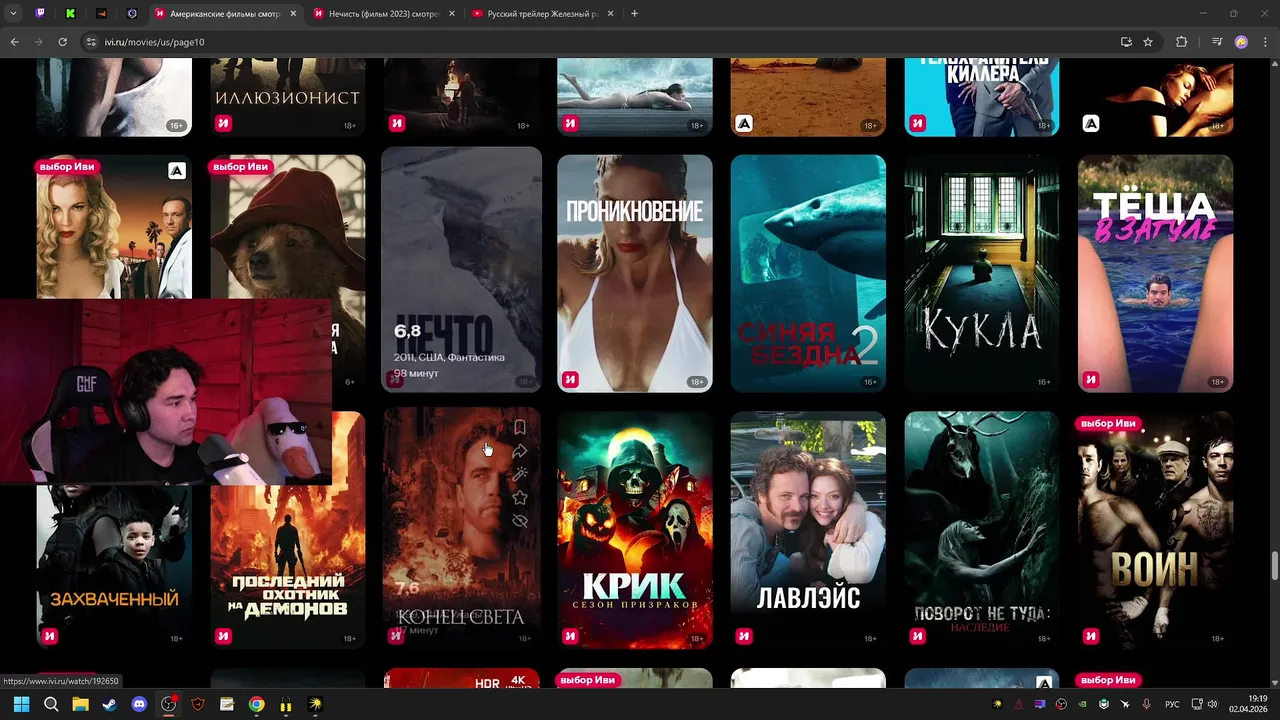Click the page vertical scrollbar thumb
The image size is (1280, 720).
coord(1274,564)
